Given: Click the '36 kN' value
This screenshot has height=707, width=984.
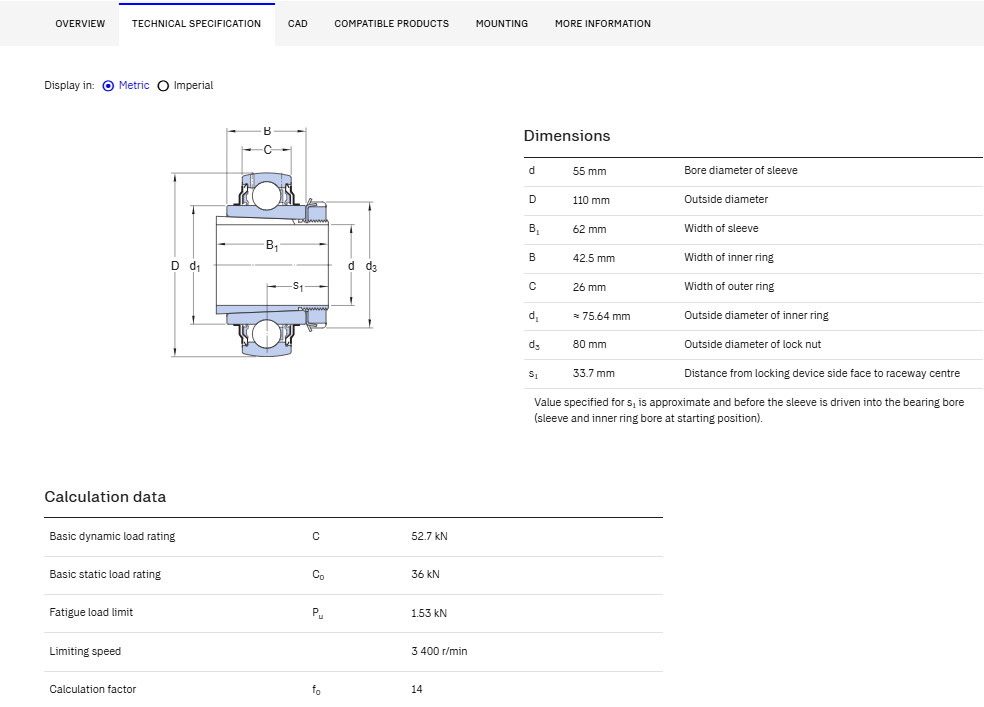Looking at the screenshot, I should pos(425,575).
